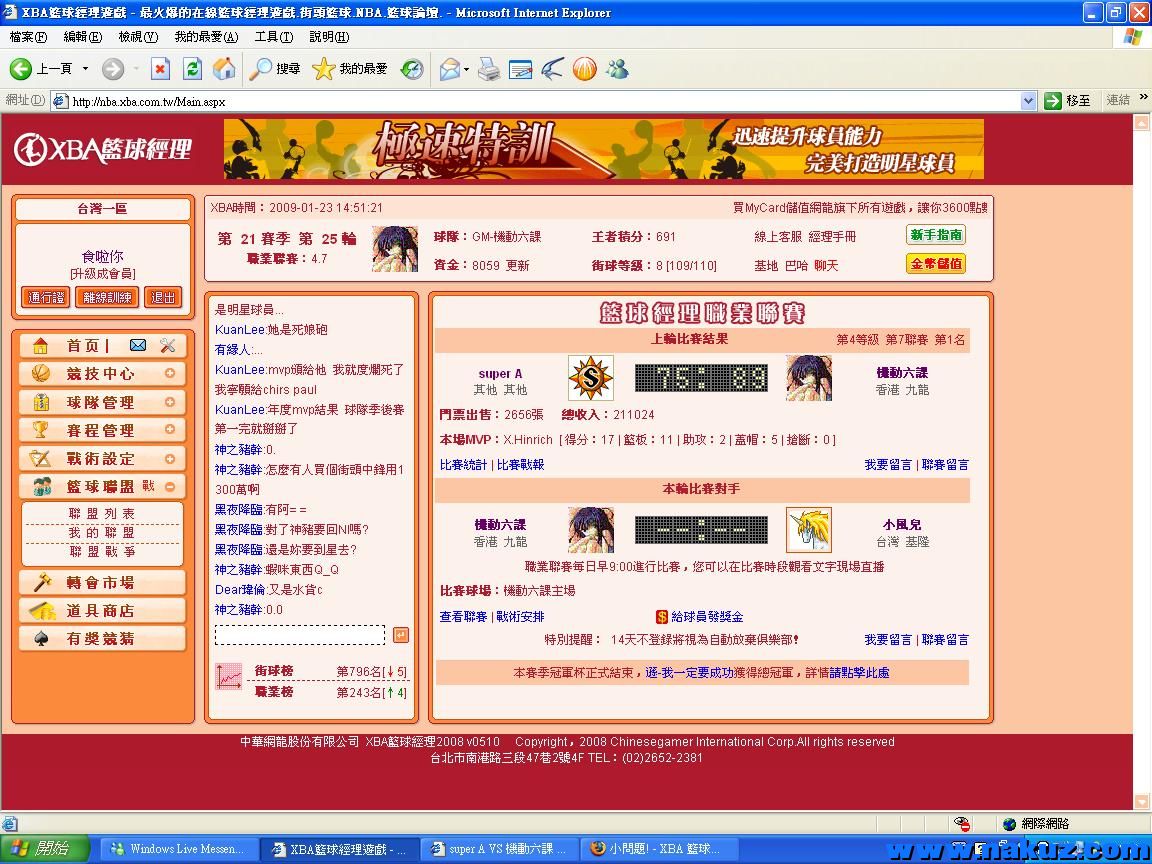The height and width of the screenshot is (864, 1152).
Task: Open the address bar dropdown arrow
Action: tap(1029, 101)
